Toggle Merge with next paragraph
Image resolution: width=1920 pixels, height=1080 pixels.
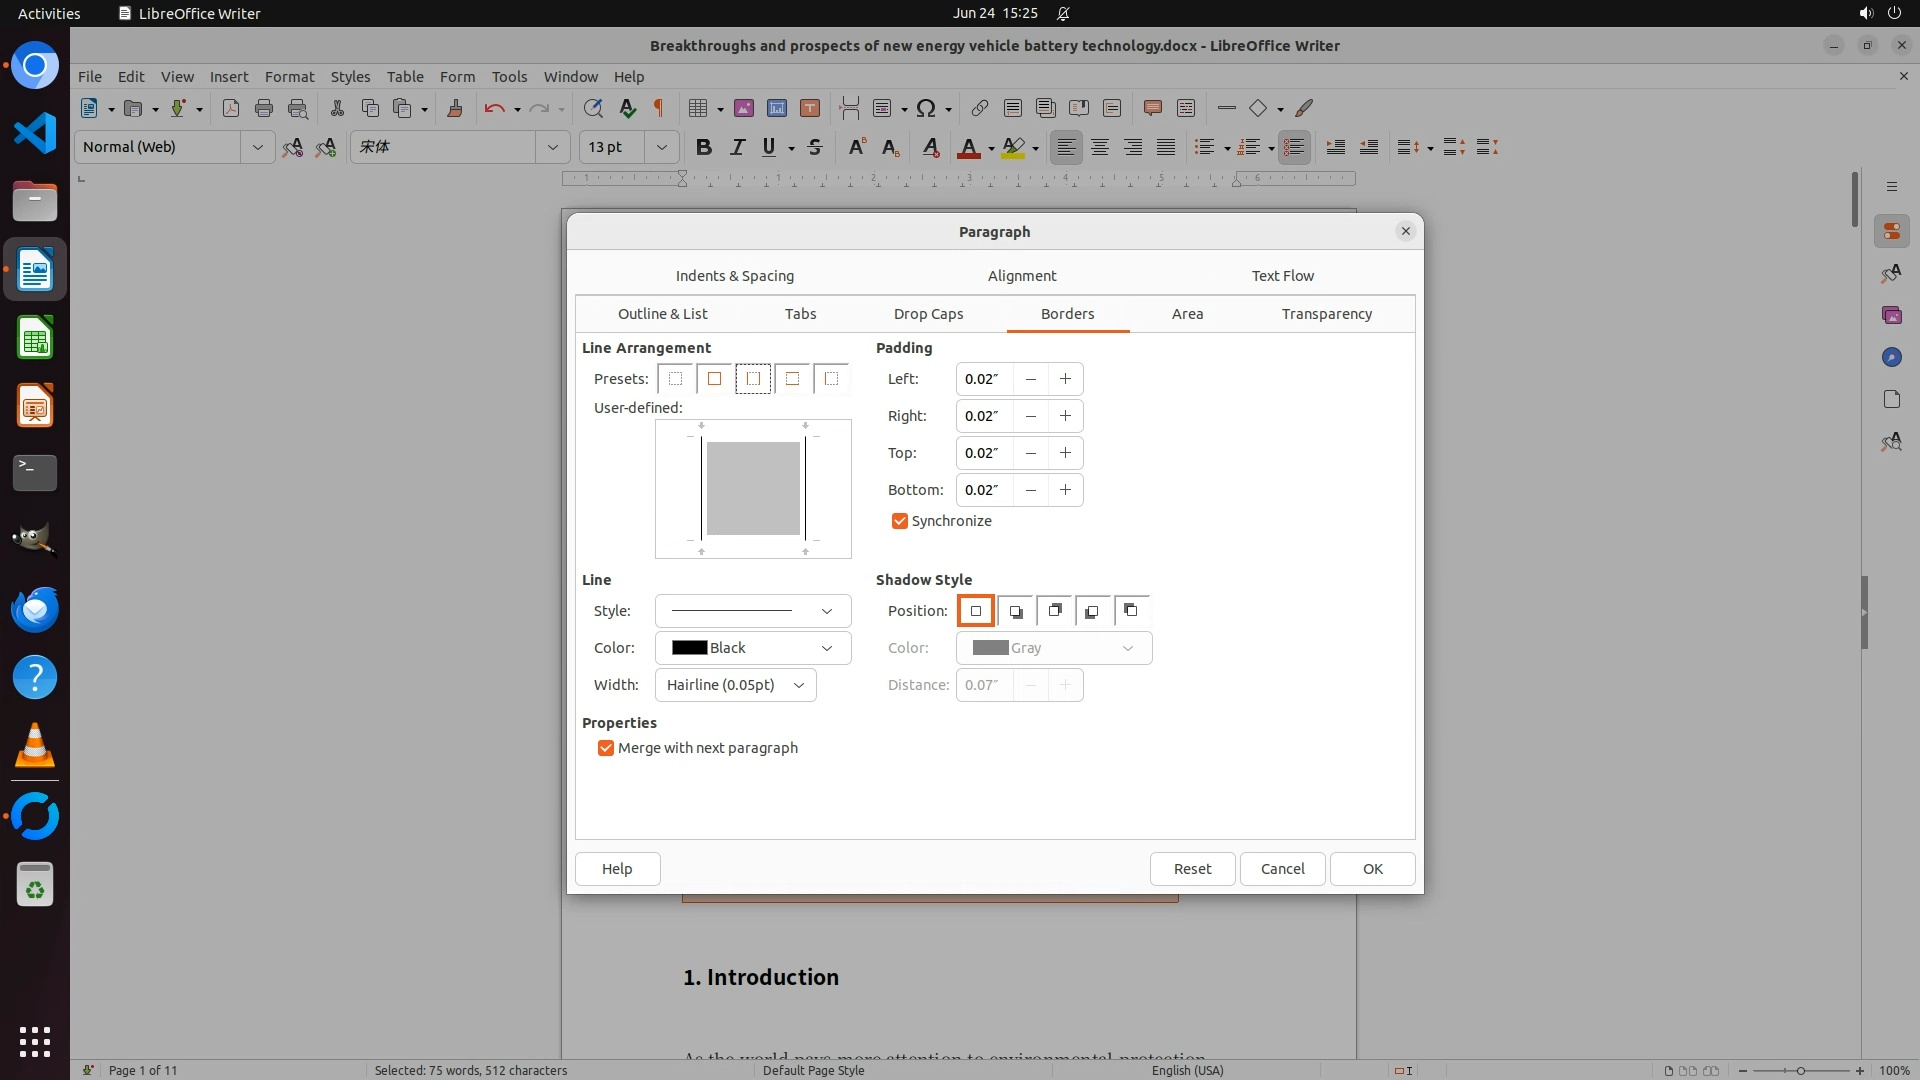[606, 748]
